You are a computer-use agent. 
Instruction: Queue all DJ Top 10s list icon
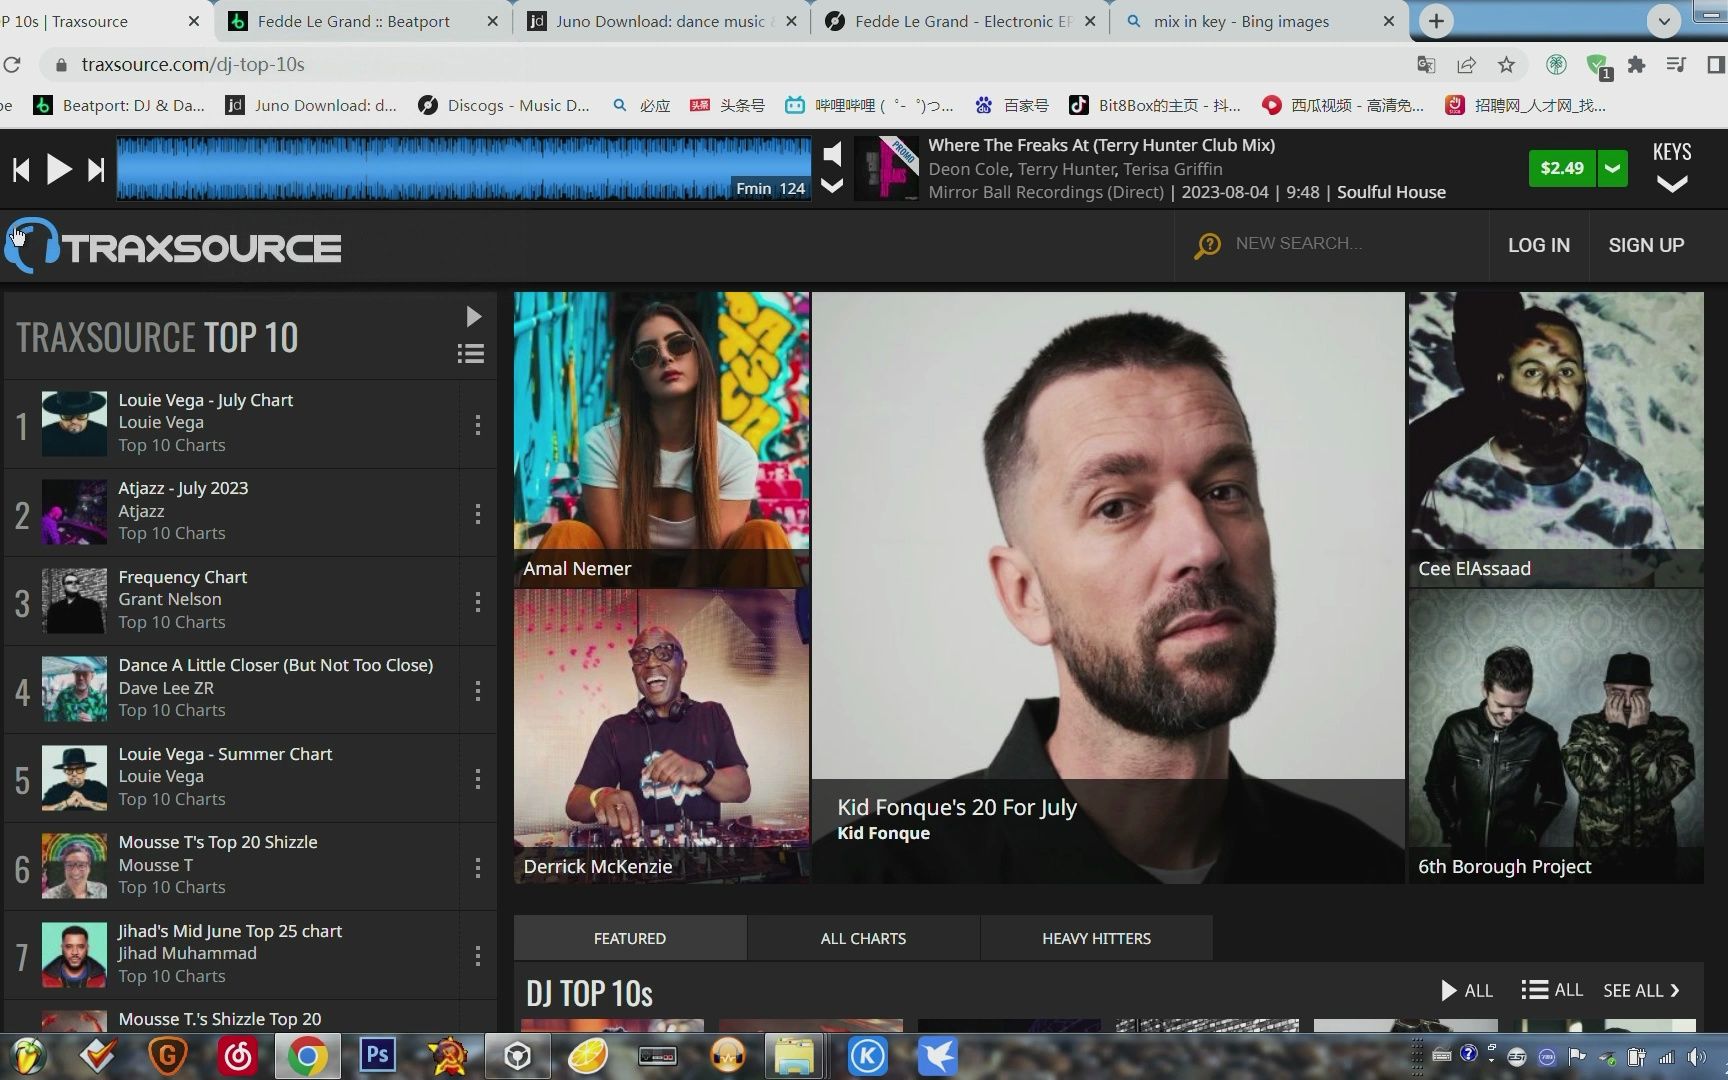click(1552, 990)
